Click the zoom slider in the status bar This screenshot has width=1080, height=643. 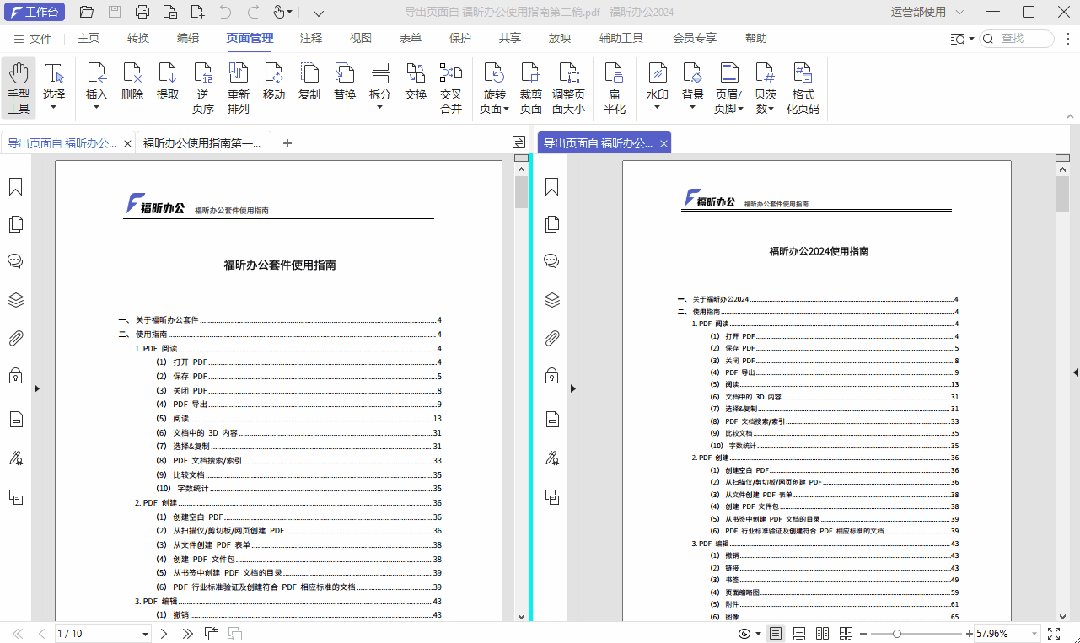[x=896, y=634]
